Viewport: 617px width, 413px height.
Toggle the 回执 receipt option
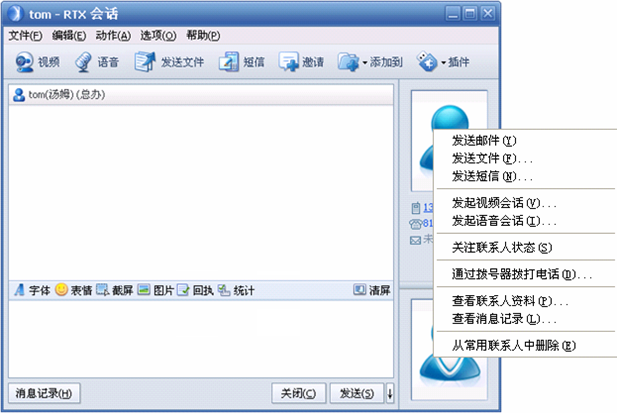point(183,290)
